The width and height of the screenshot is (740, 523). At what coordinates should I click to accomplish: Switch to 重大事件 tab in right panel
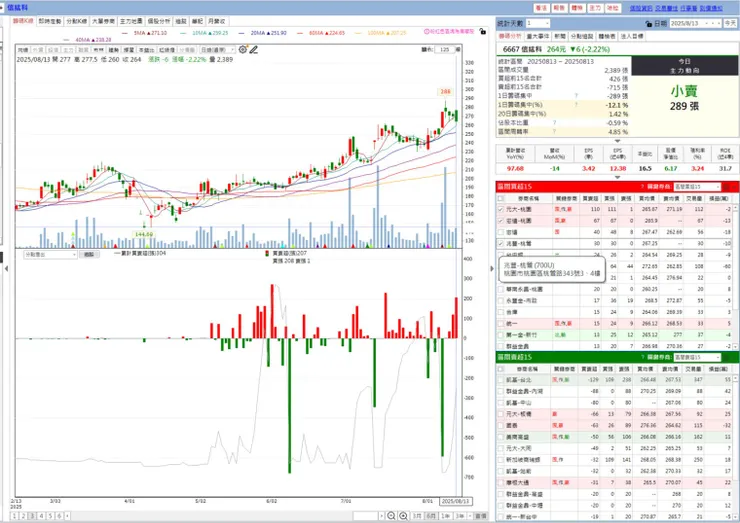pyautogui.click(x=538, y=36)
